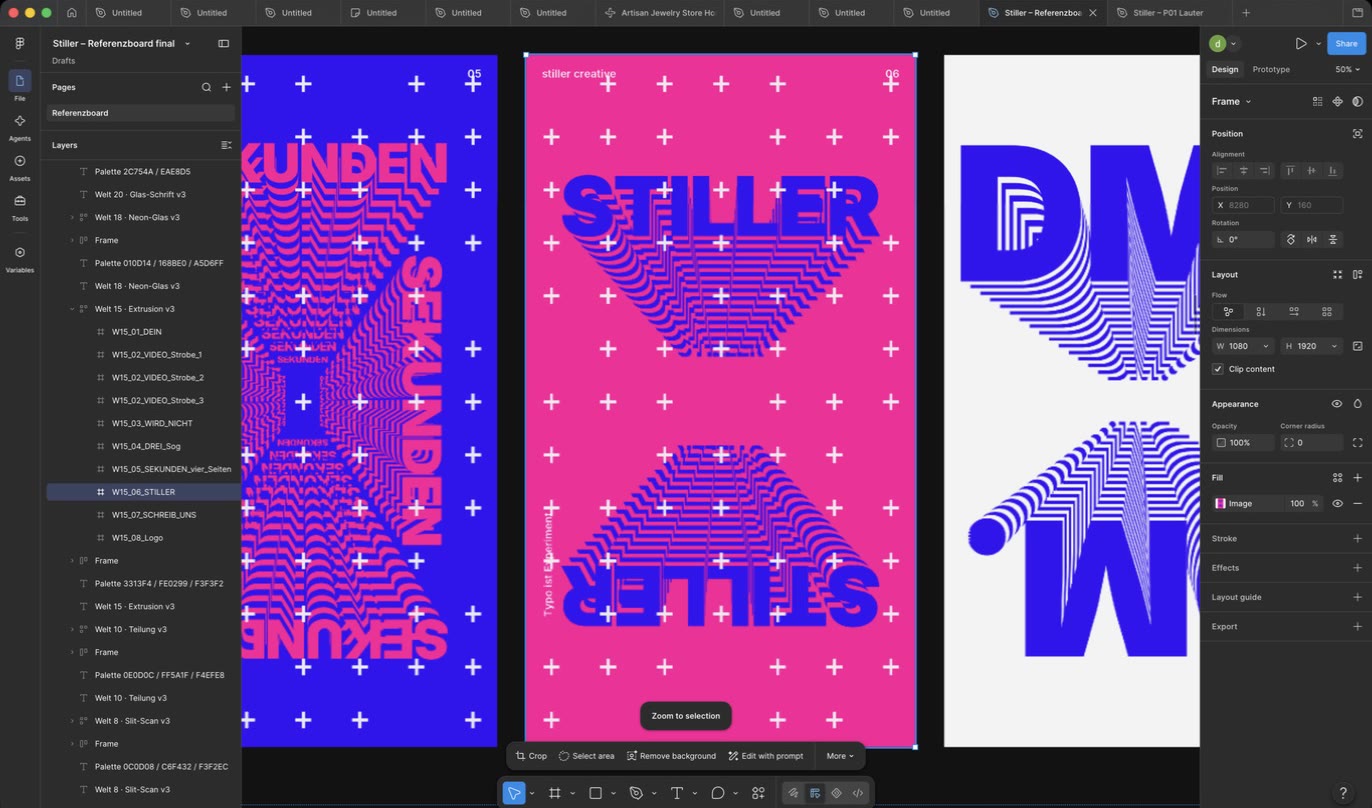This screenshot has height=808, width=1372.
Task: Toggle frame visibility in Appearance
Action: click(1337, 404)
